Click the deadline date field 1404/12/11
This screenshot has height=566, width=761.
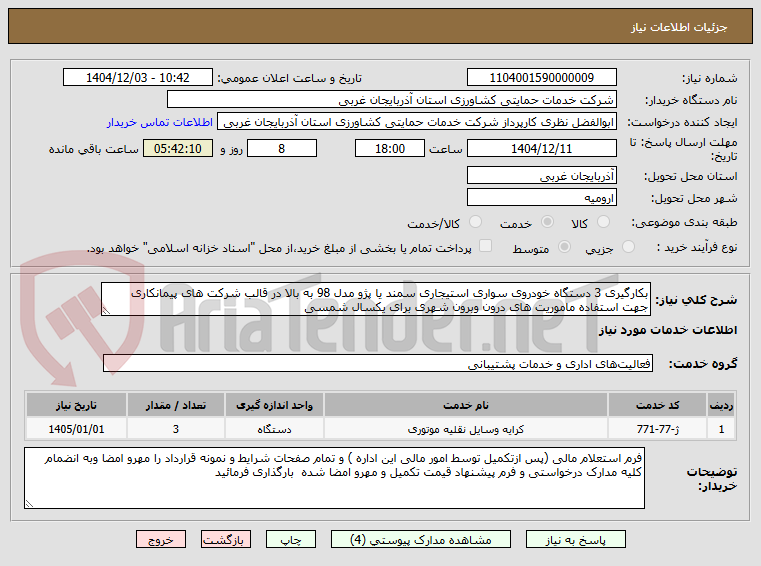tap(542, 148)
